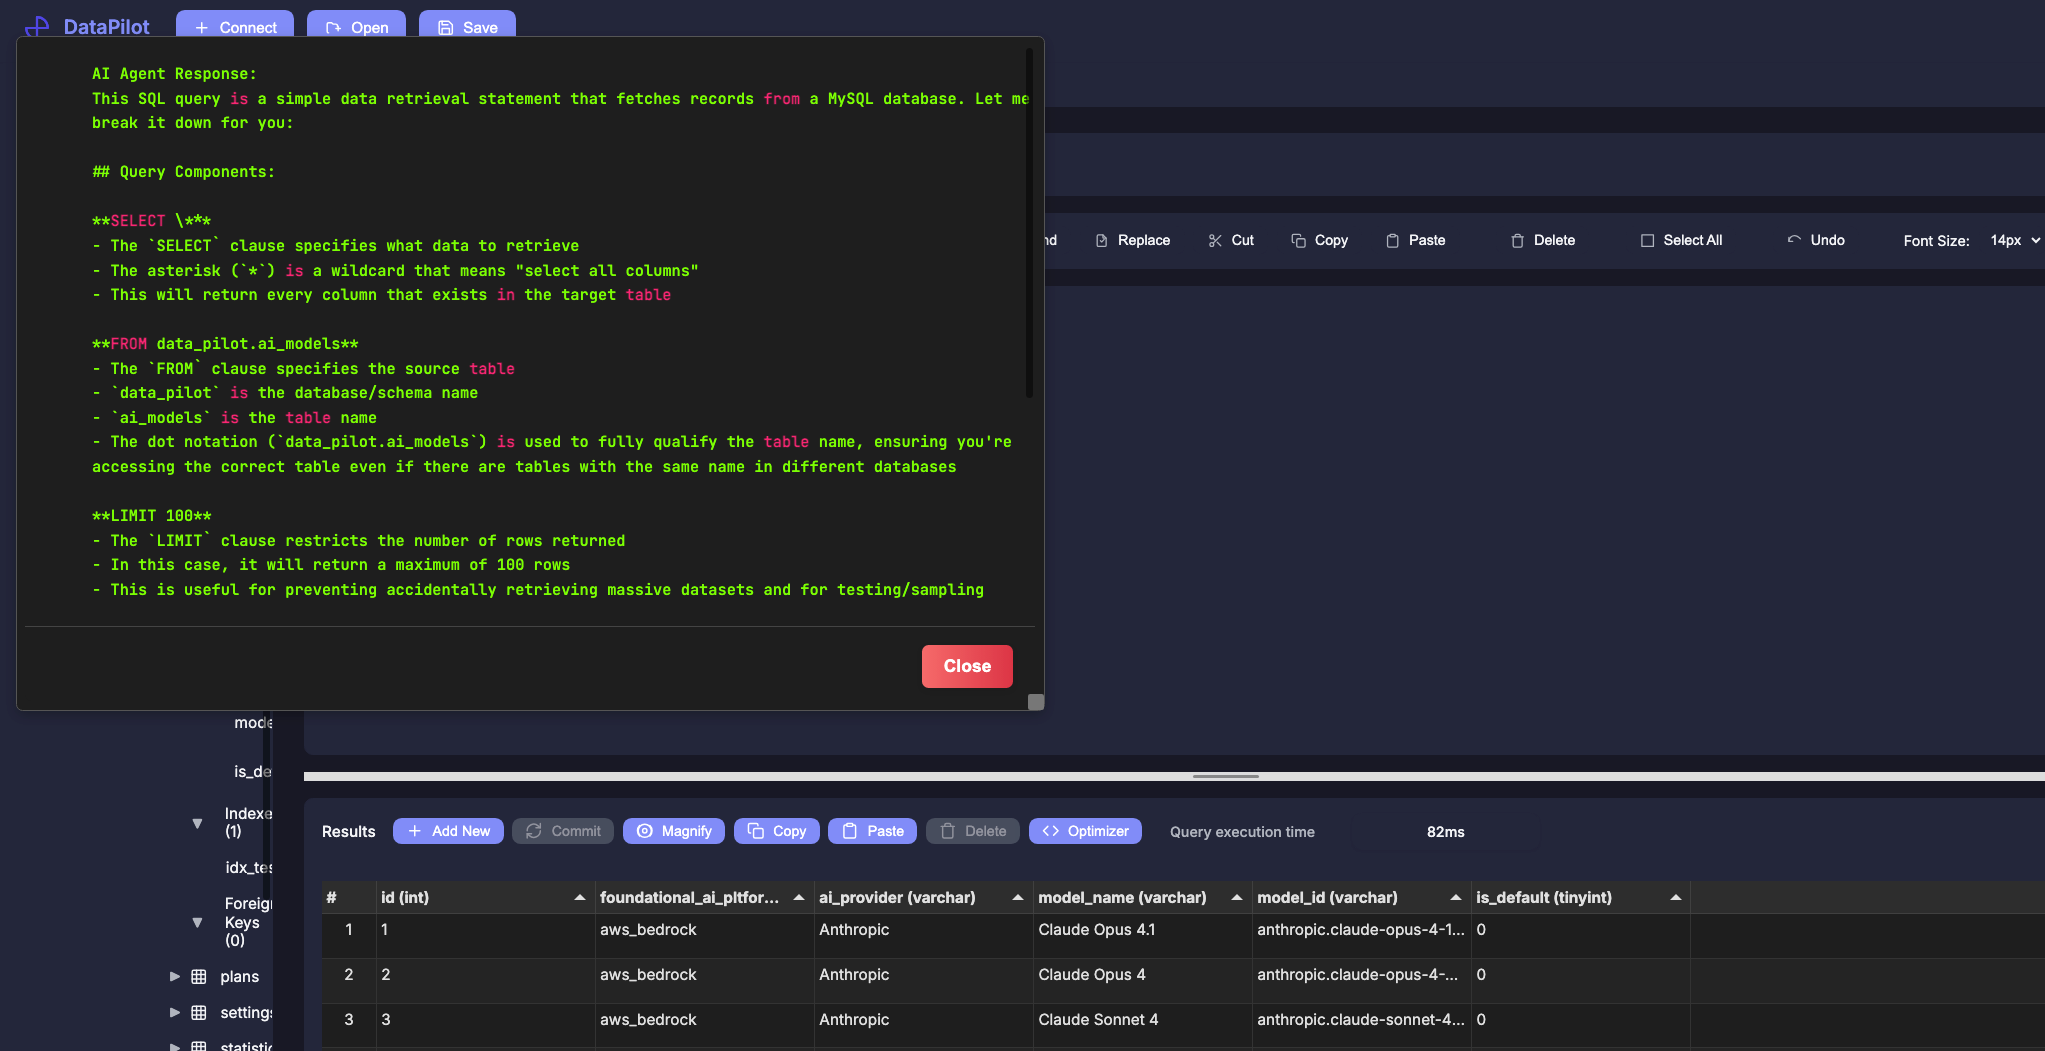Click the DataPilot logo icon
The height and width of the screenshot is (1051, 2045).
point(37,26)
